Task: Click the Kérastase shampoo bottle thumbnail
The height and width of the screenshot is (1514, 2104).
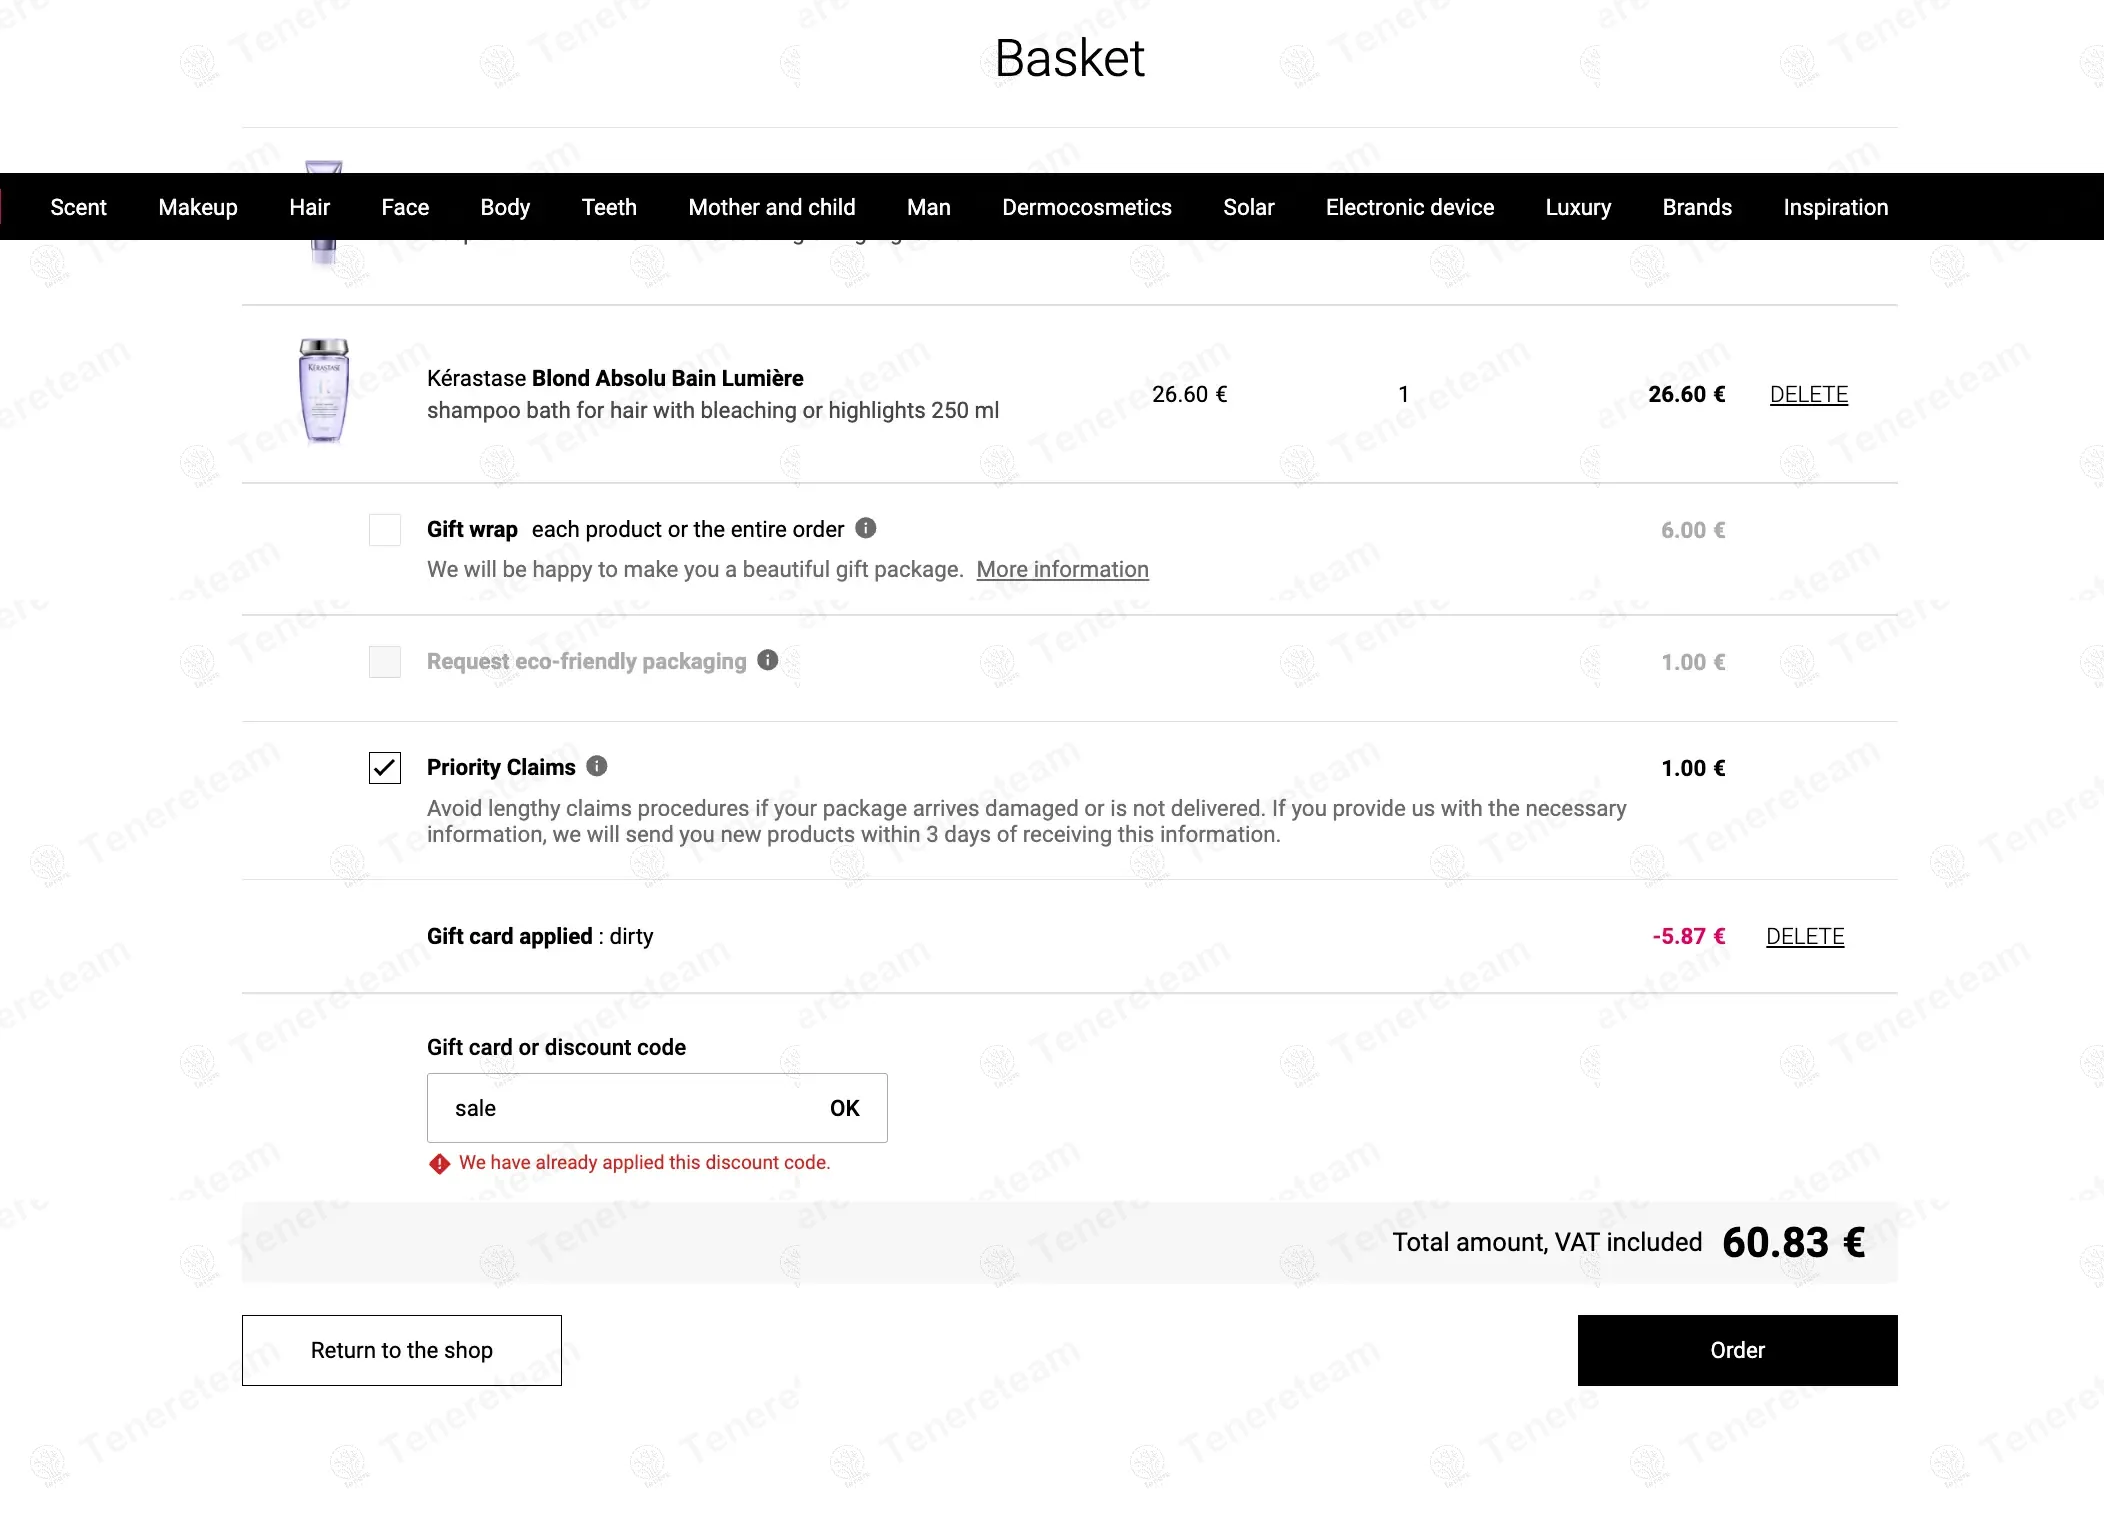Action: pyautogui.click(x=324, y=392)
